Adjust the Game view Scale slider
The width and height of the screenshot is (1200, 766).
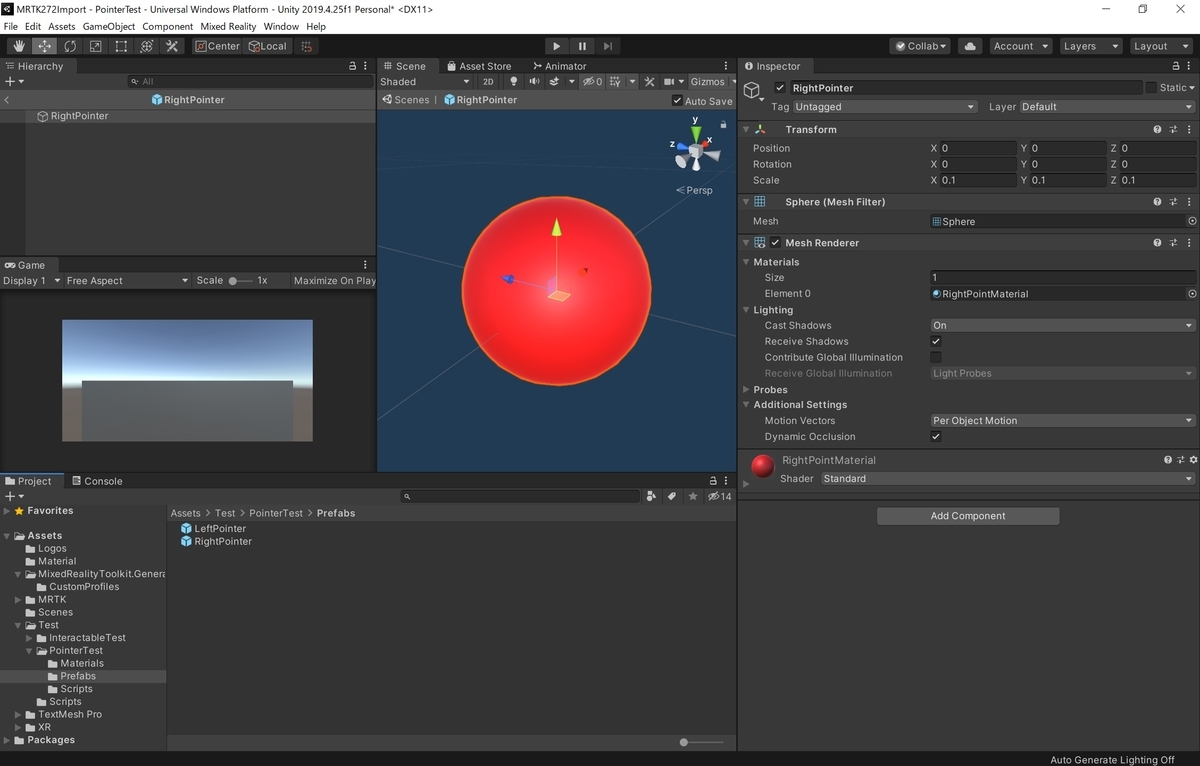click(240, 281)
